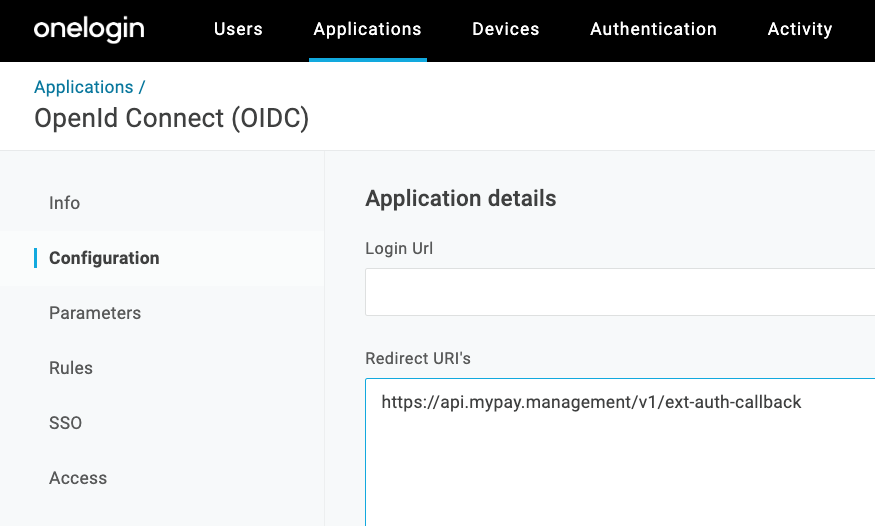Select the Info sidebar tab
This screenshot has width=875, height=526.
click(64, 203)
